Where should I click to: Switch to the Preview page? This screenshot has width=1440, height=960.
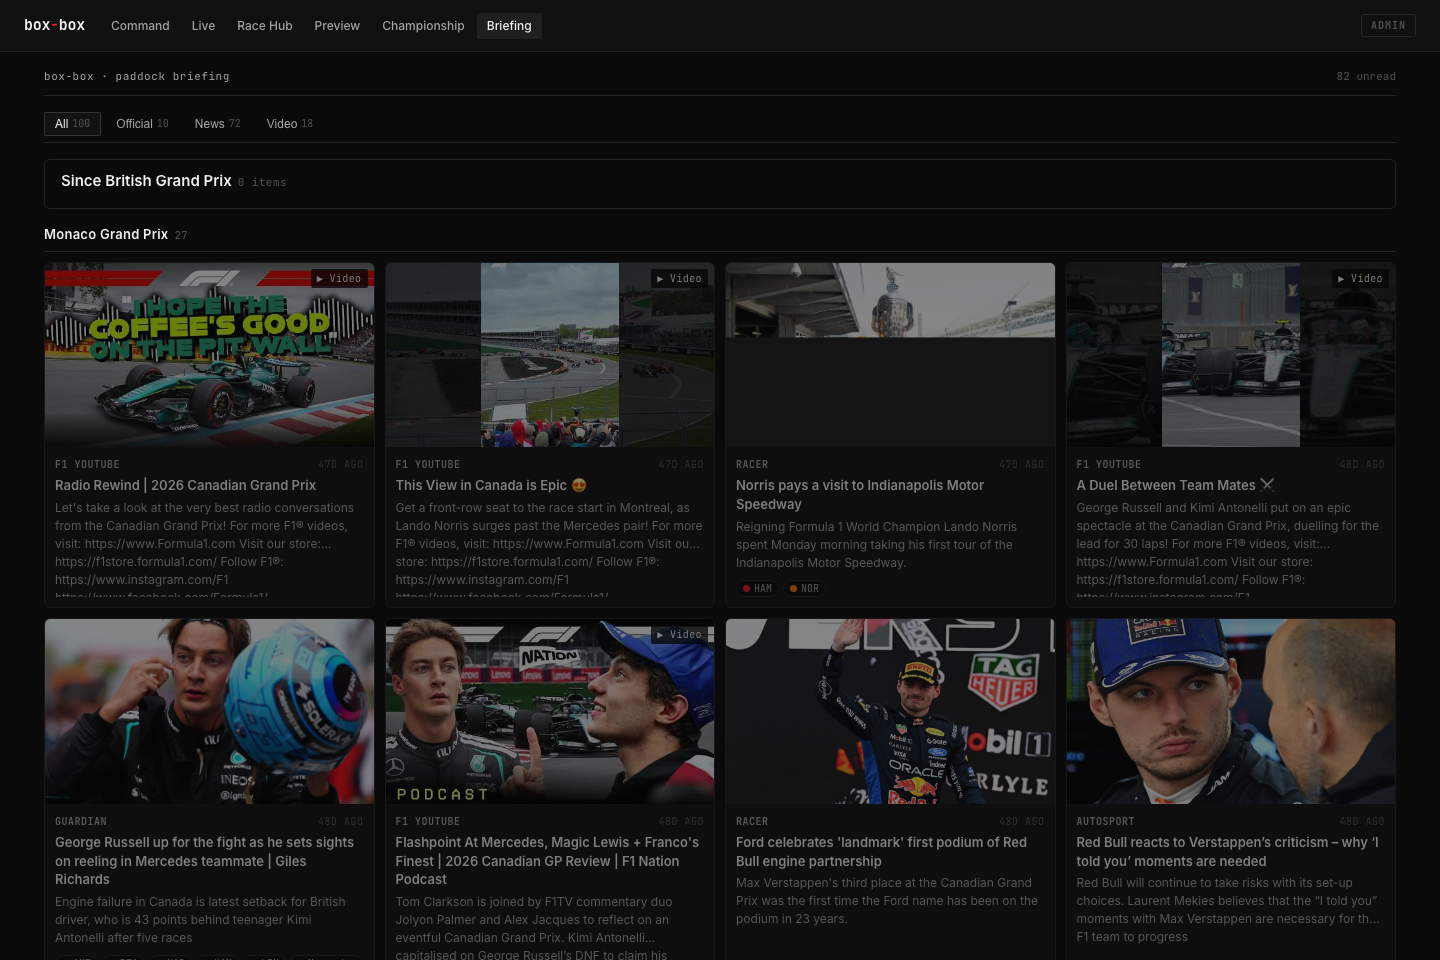[x=337, y=26]
